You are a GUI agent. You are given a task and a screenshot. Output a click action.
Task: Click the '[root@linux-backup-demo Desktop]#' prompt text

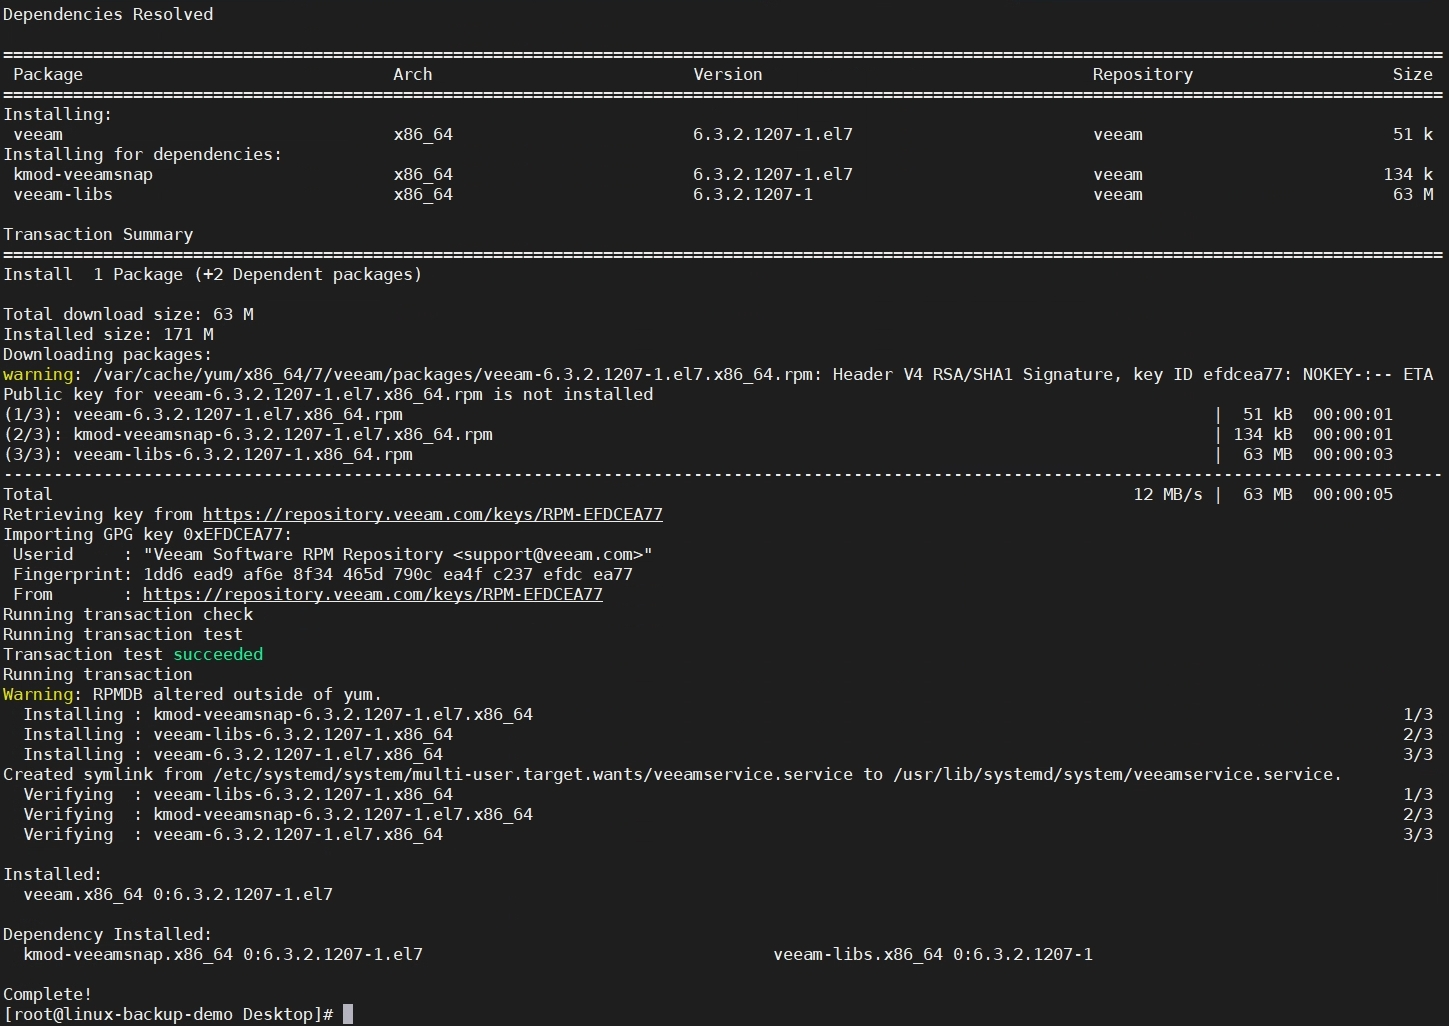[168, 1014]
